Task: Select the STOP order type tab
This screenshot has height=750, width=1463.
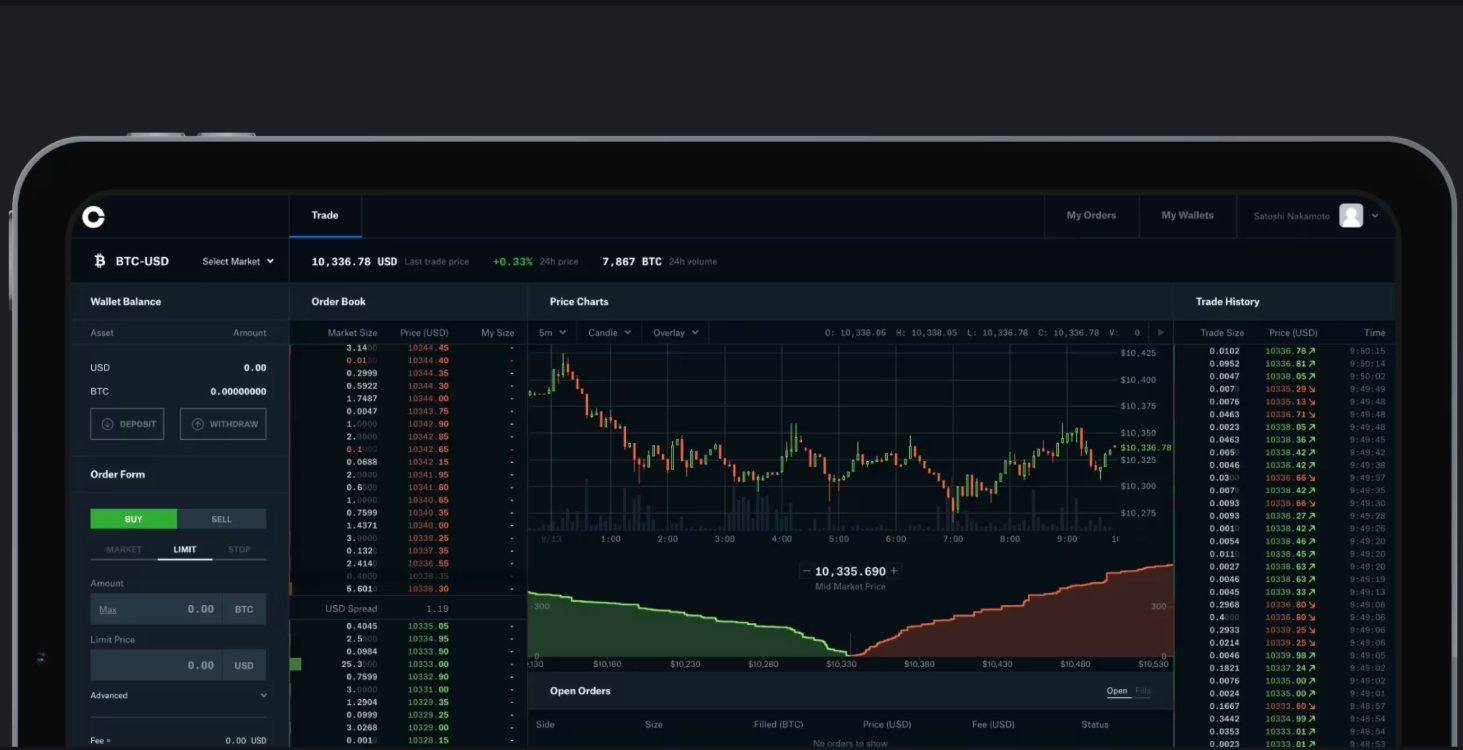Action: coord(239,549)
